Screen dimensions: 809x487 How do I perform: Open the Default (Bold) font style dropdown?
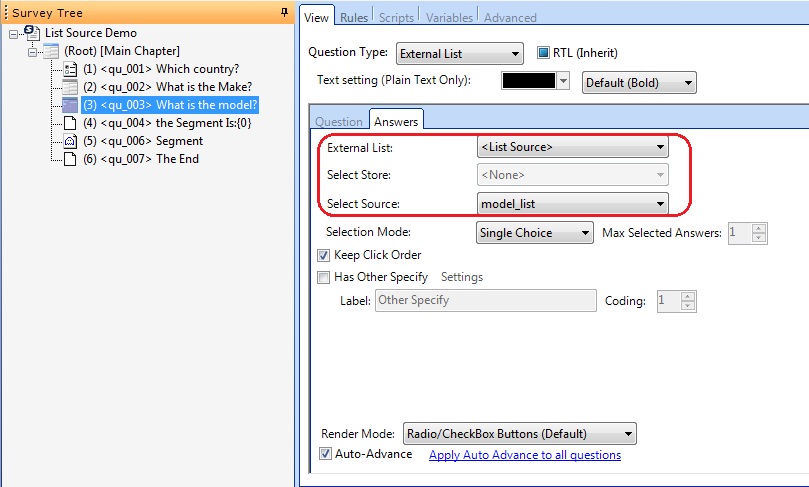click(x=639, y=83)
